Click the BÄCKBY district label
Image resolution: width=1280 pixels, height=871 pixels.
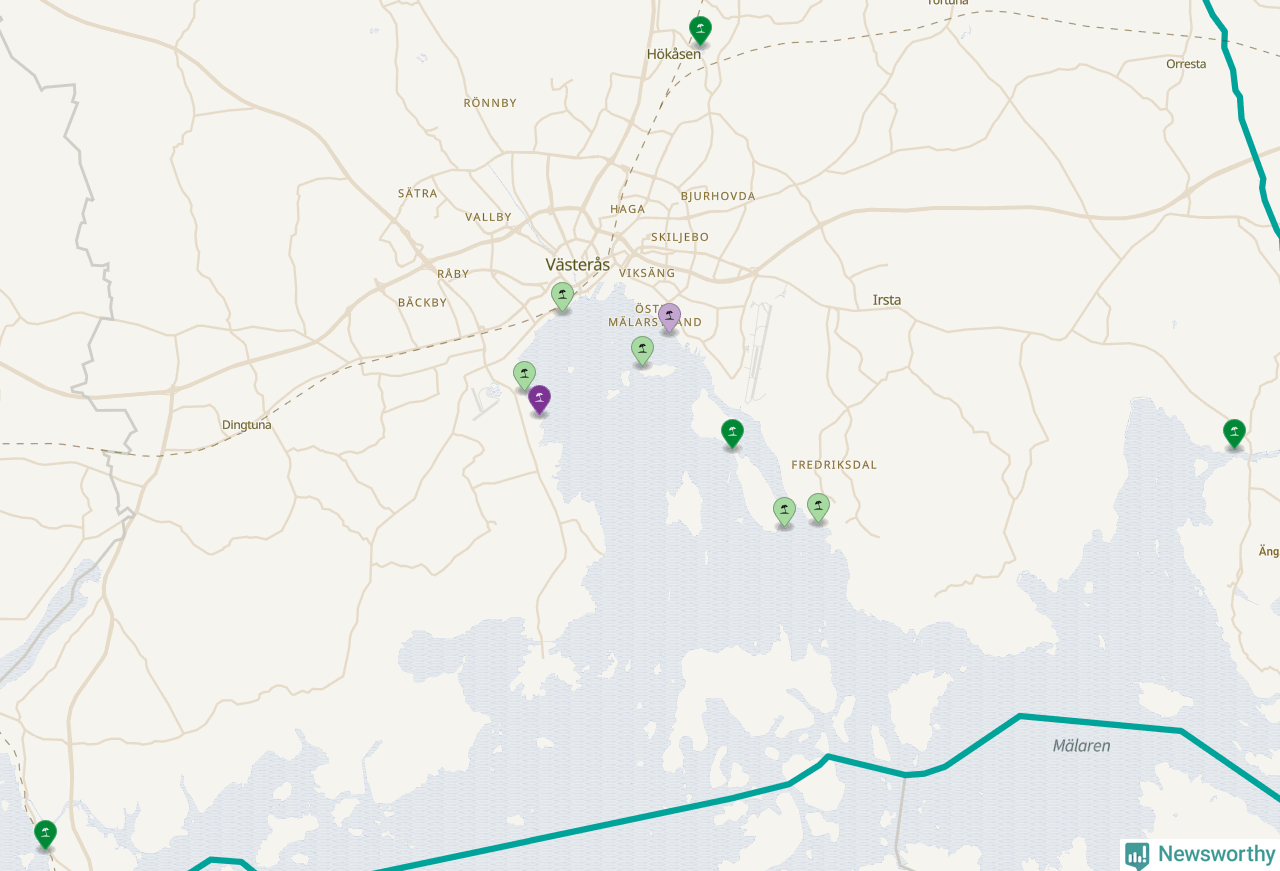(422, 302)
